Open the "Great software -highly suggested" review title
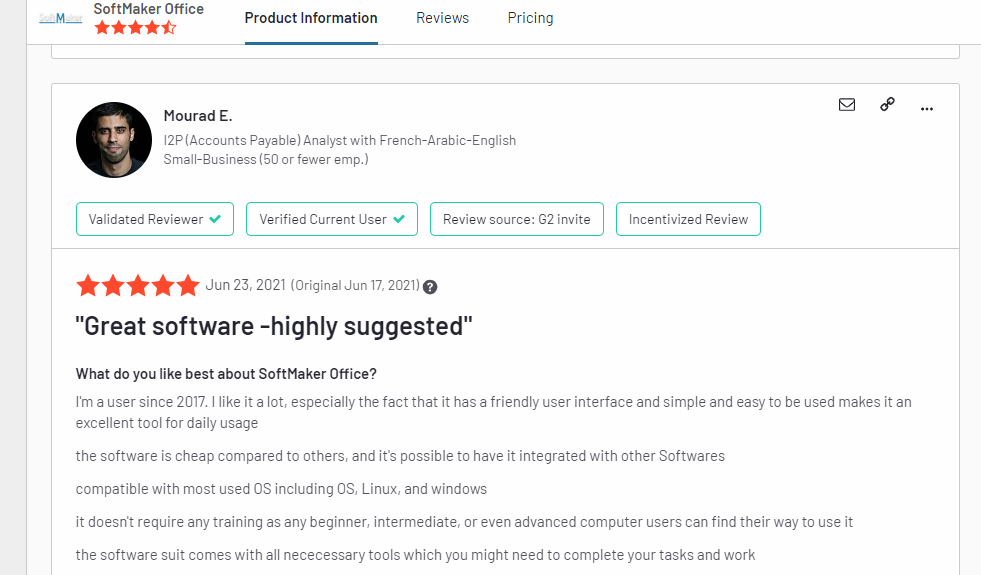This screenshot has width=981, height=575. click(273, 326)
